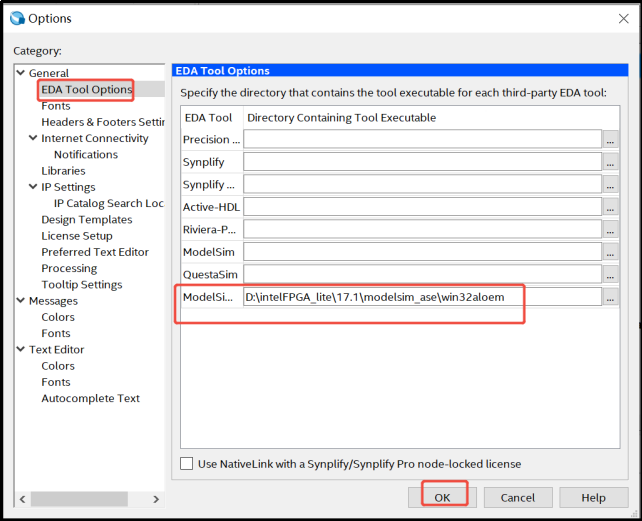Collapse IP Settings node
The height and width of the screenshot is (521, 642).
pos(33,186)
